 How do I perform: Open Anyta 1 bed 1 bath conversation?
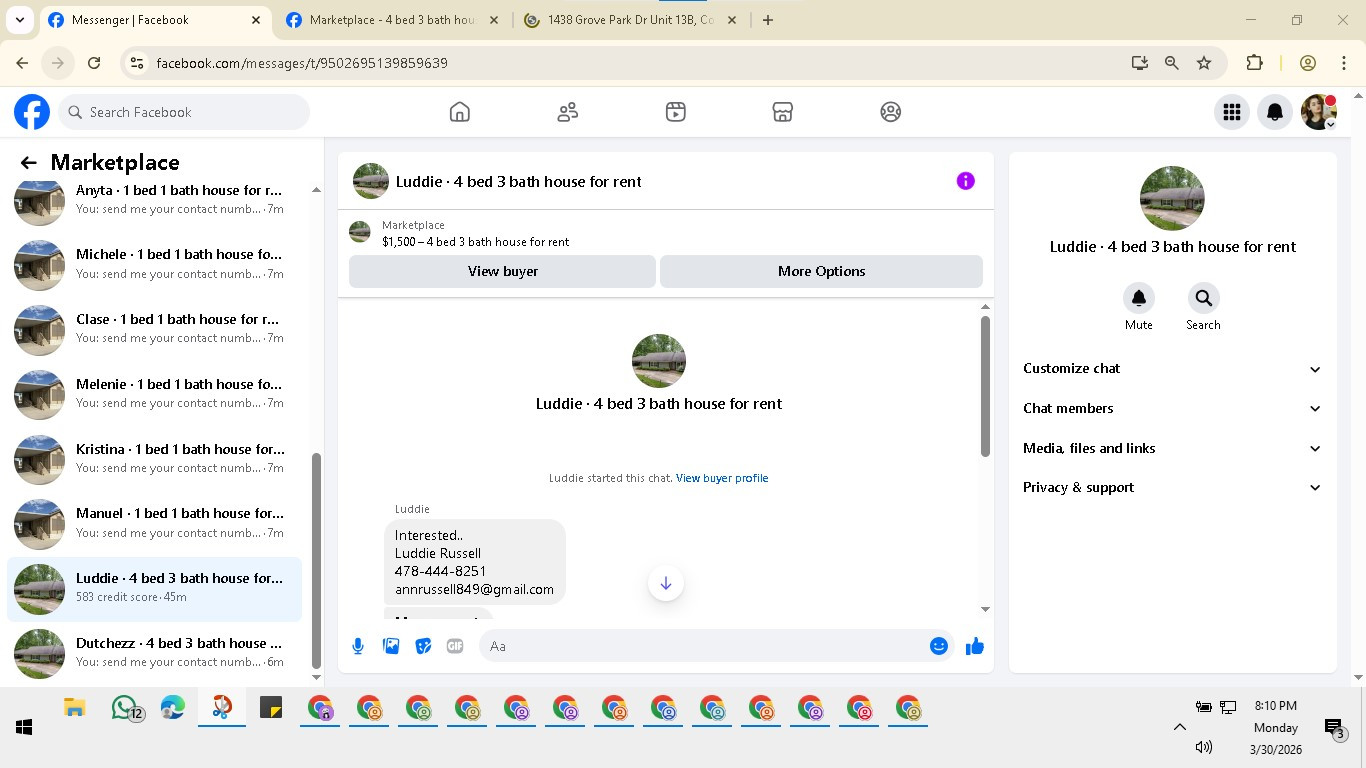(155, 200)
